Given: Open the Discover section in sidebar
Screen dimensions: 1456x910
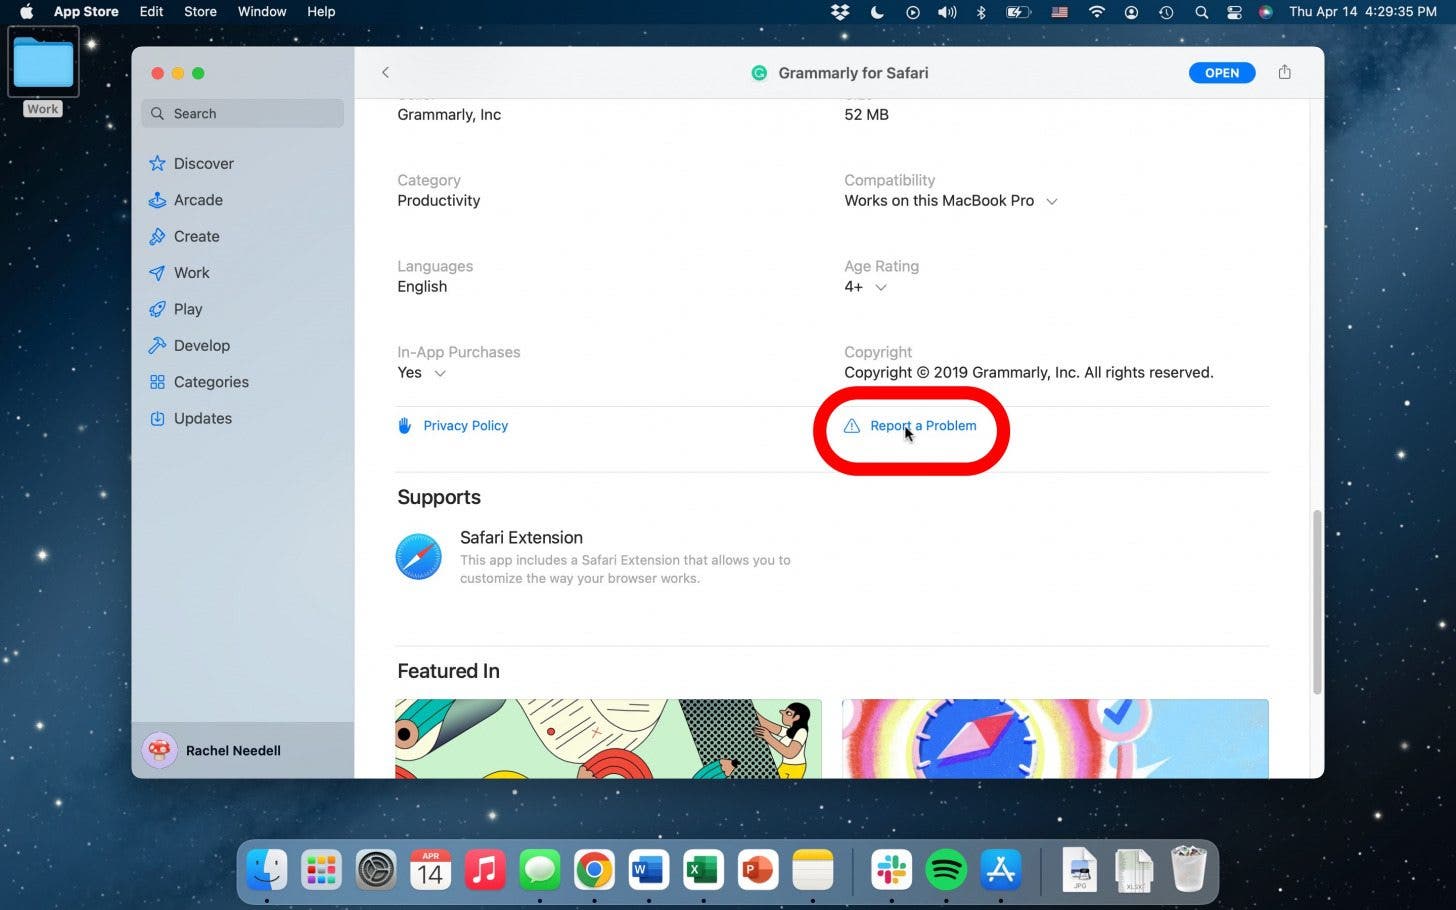Looking at the screenshot, I should 203,164.
